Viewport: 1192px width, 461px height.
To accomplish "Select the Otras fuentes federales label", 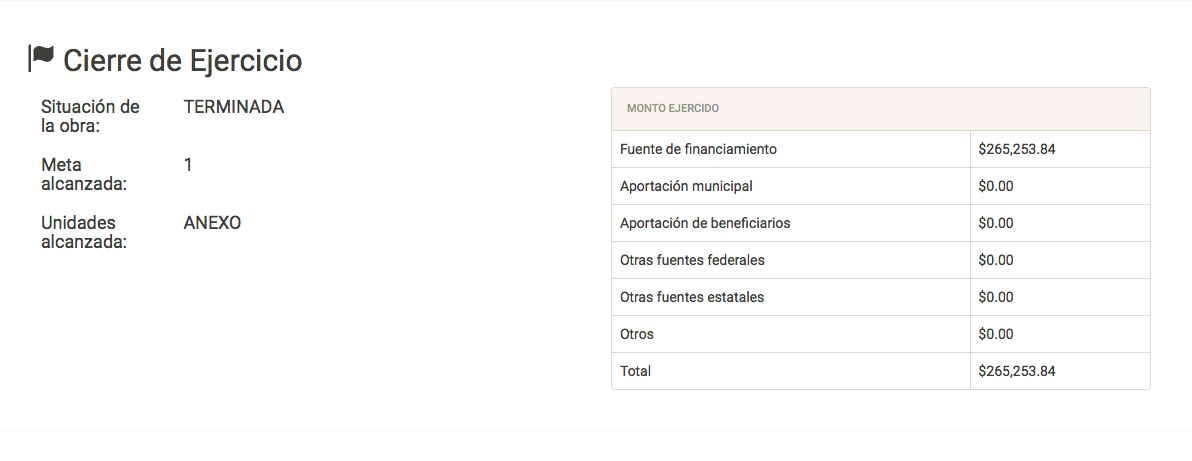I will click(x=693, y=260).
